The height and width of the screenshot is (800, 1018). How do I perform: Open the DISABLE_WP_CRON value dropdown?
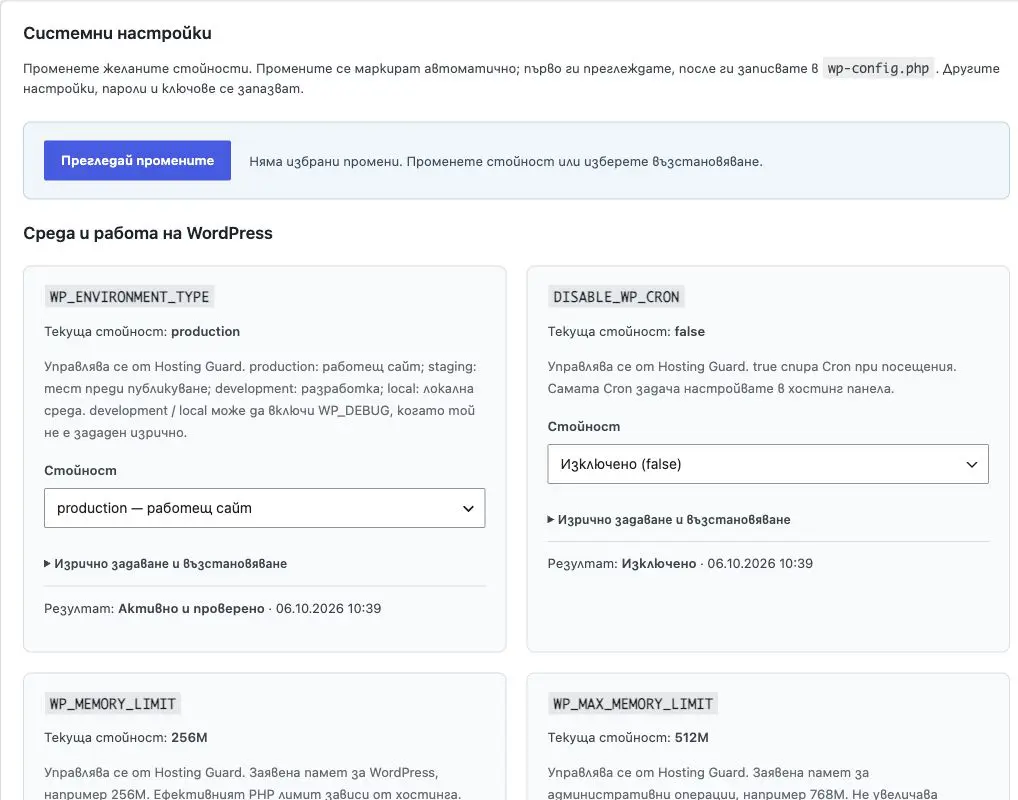(x=767, y=464)
